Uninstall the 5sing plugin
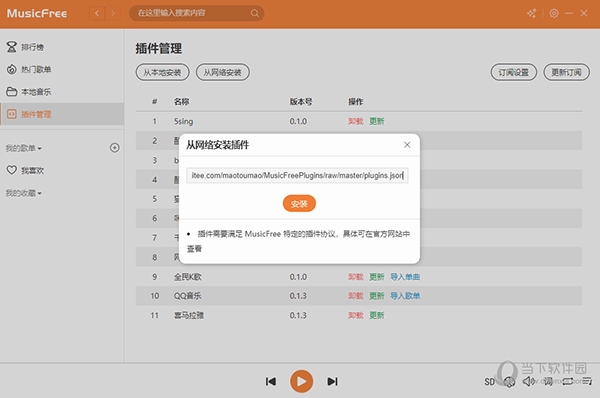This screenshot has height=398, width=600. [x=355, y=121]
